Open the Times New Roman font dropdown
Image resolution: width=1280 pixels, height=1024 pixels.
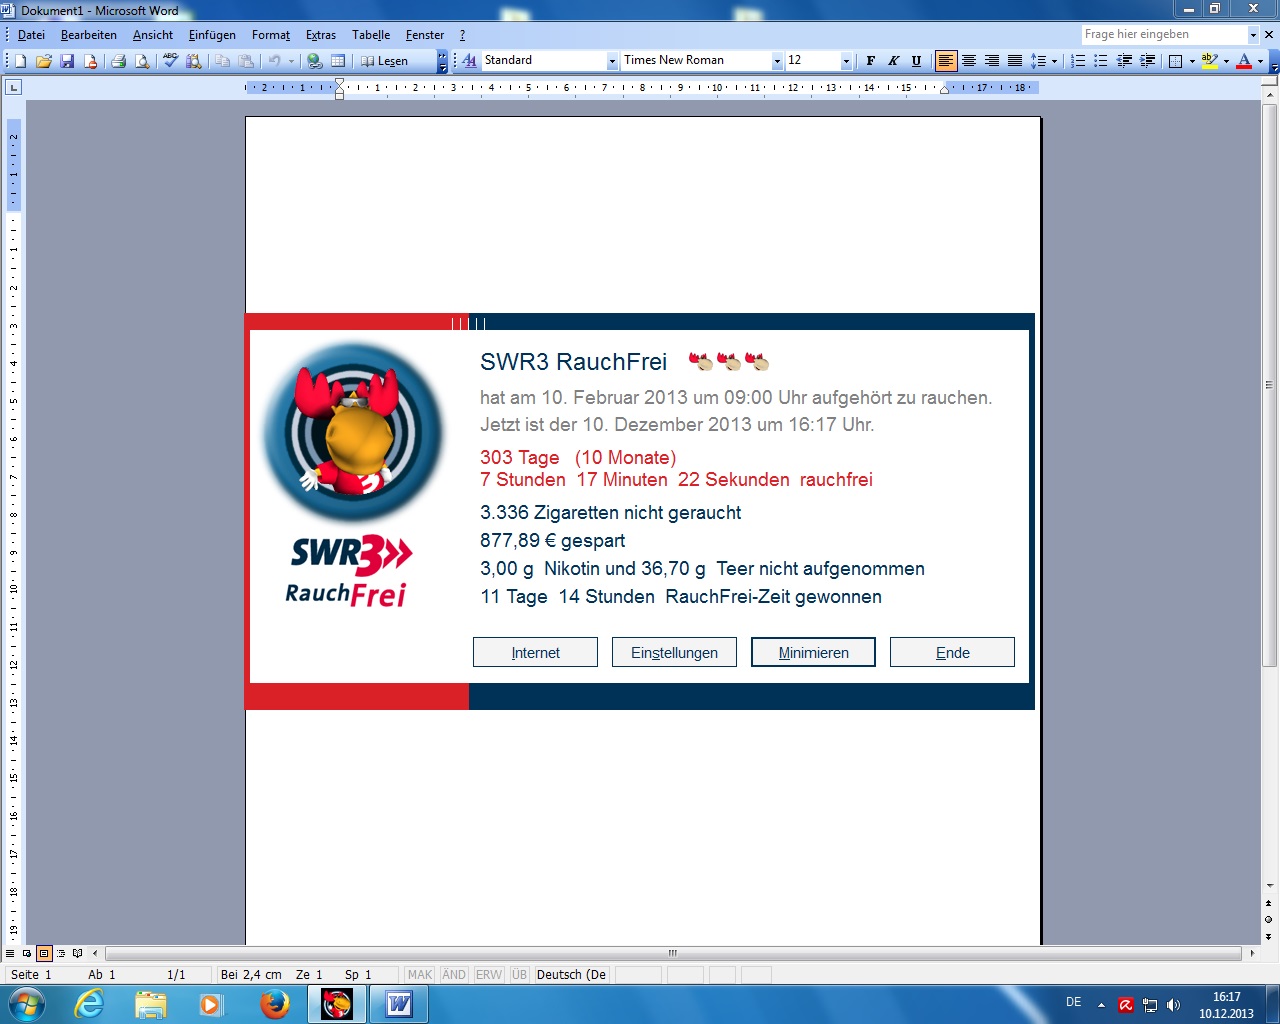777,61
